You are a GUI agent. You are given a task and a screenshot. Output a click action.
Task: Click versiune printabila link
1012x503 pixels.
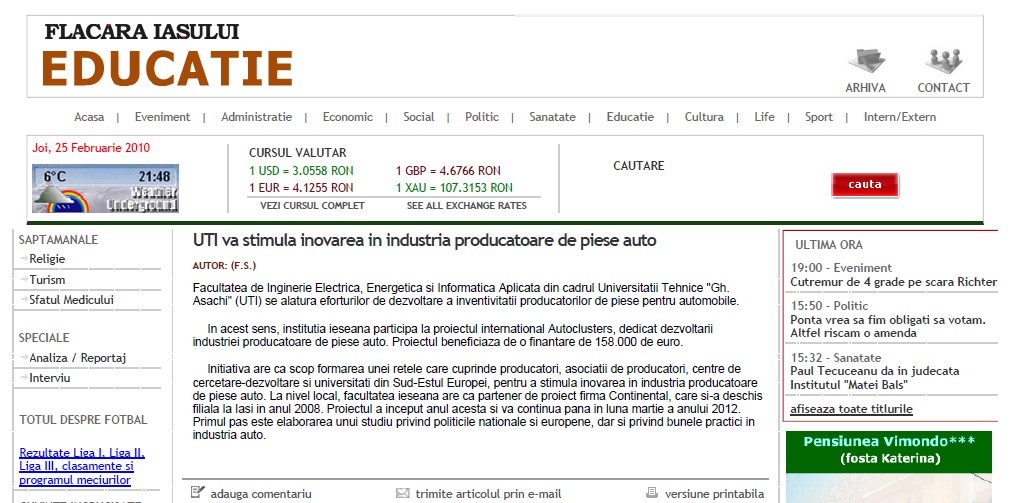(x=714, y=494)
